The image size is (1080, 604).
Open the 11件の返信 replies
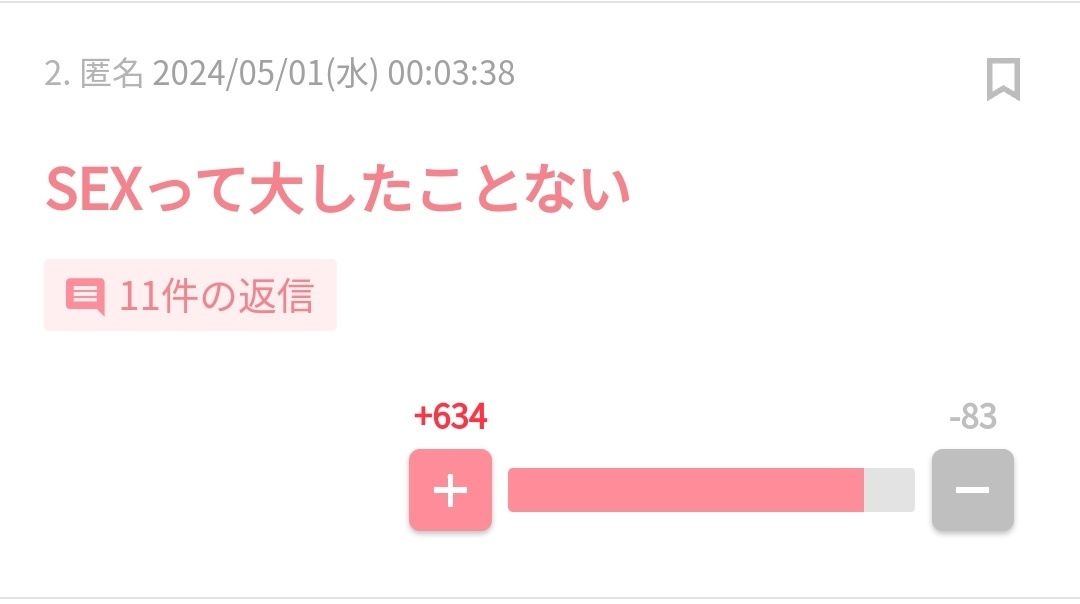(x=190, y=295)
